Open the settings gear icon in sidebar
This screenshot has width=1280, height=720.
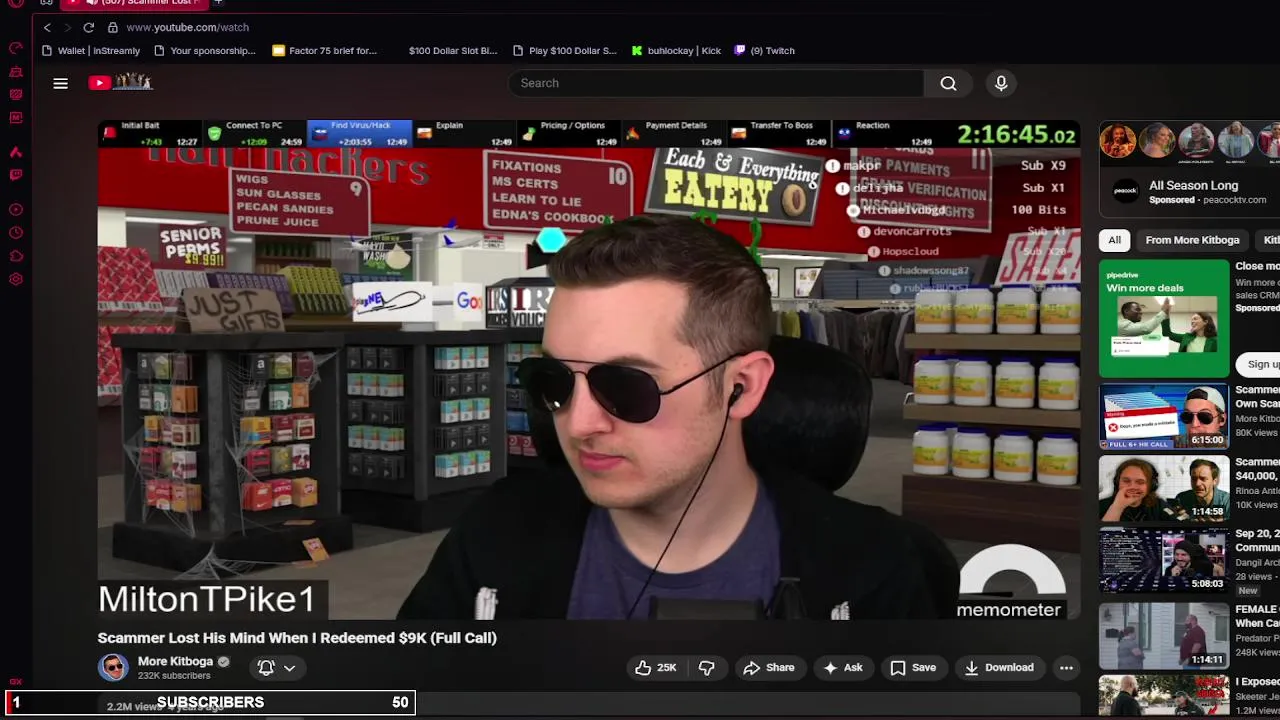pyautogui.click(x=16, y=279)
